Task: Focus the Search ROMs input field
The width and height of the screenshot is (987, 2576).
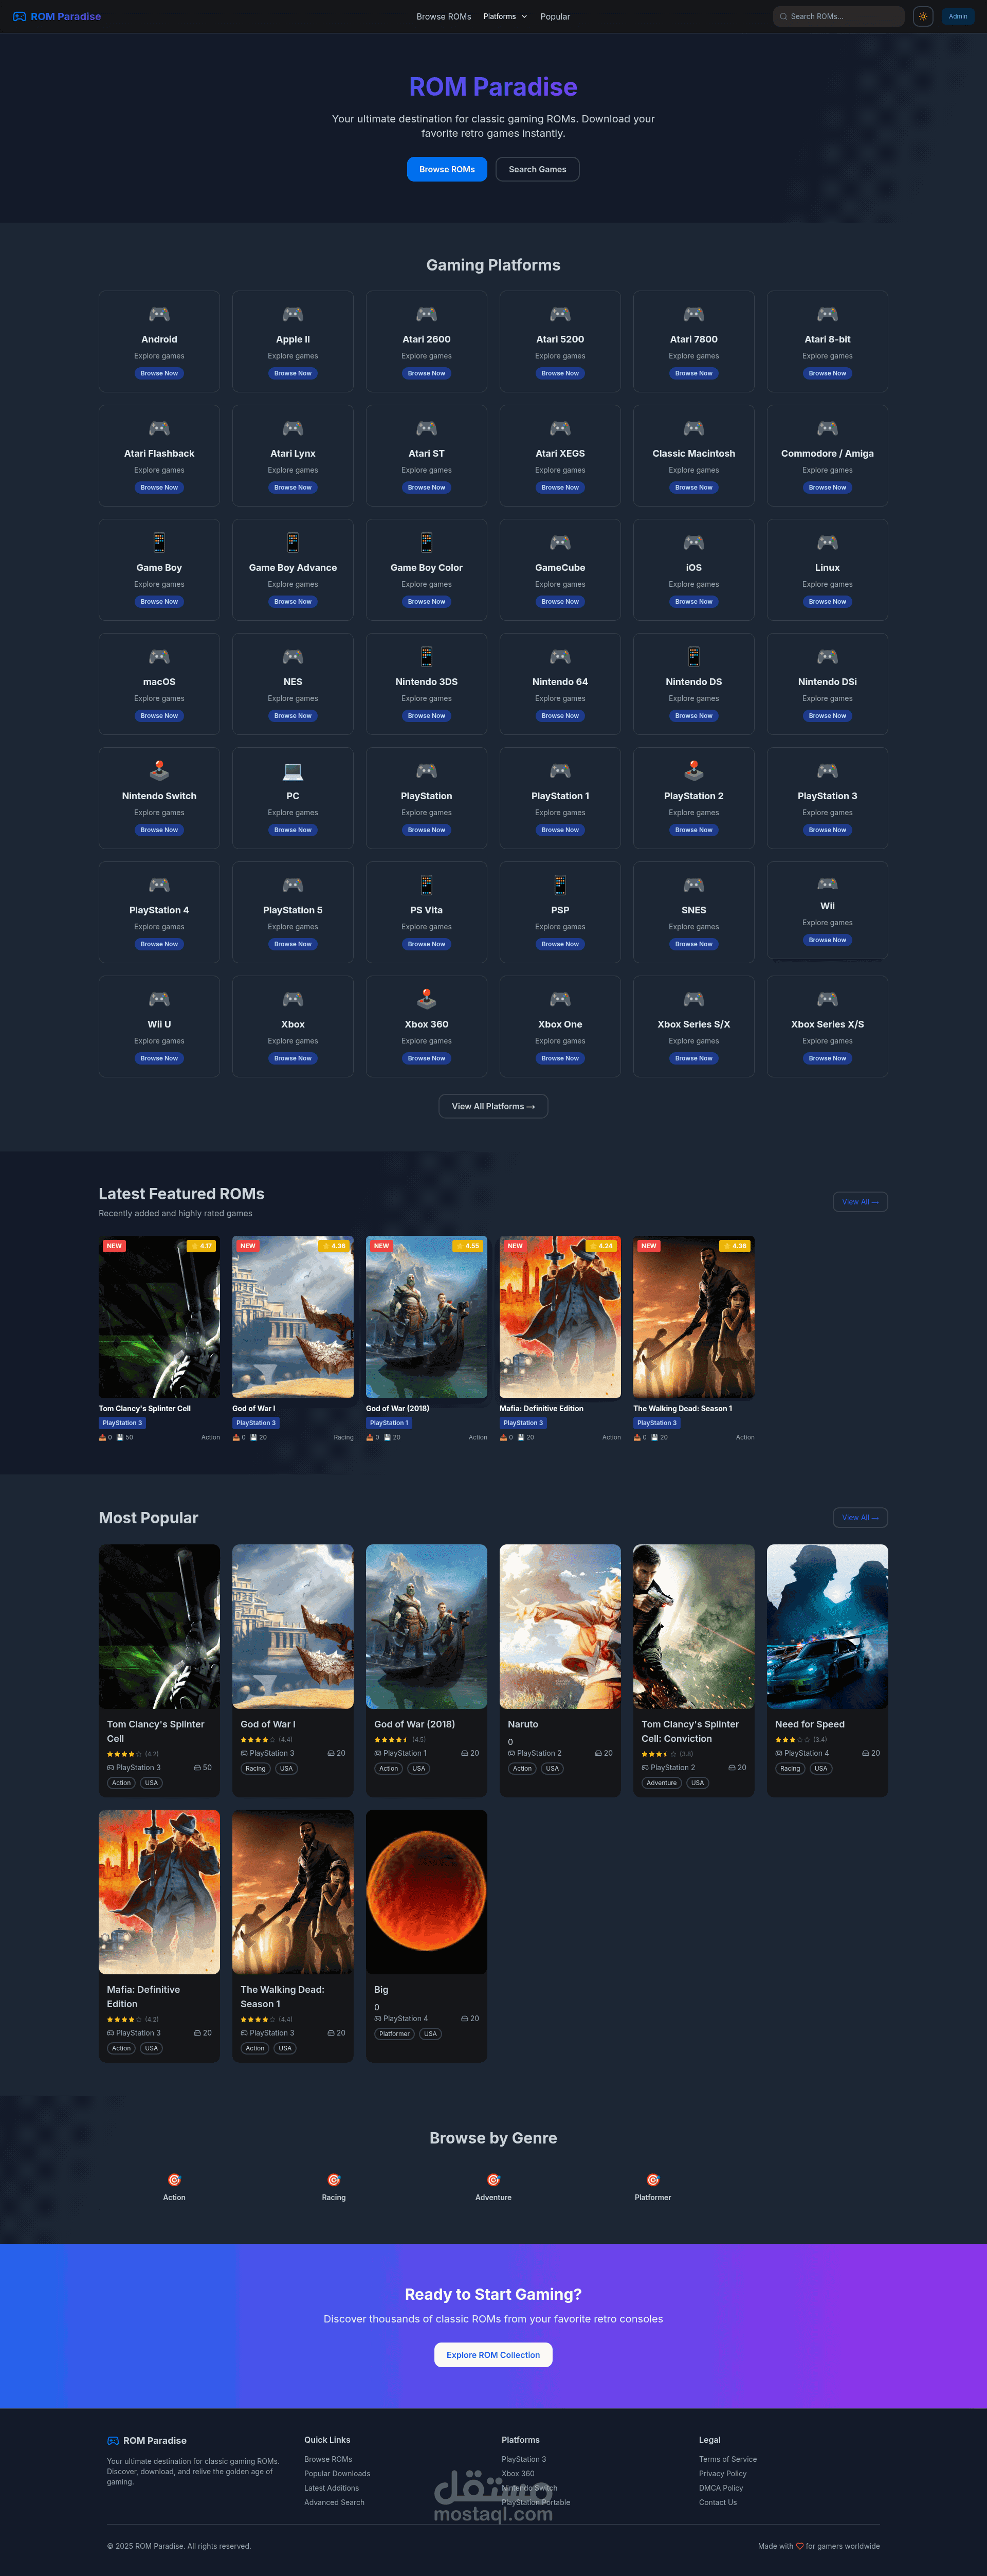Action: [x=839, y=17]
